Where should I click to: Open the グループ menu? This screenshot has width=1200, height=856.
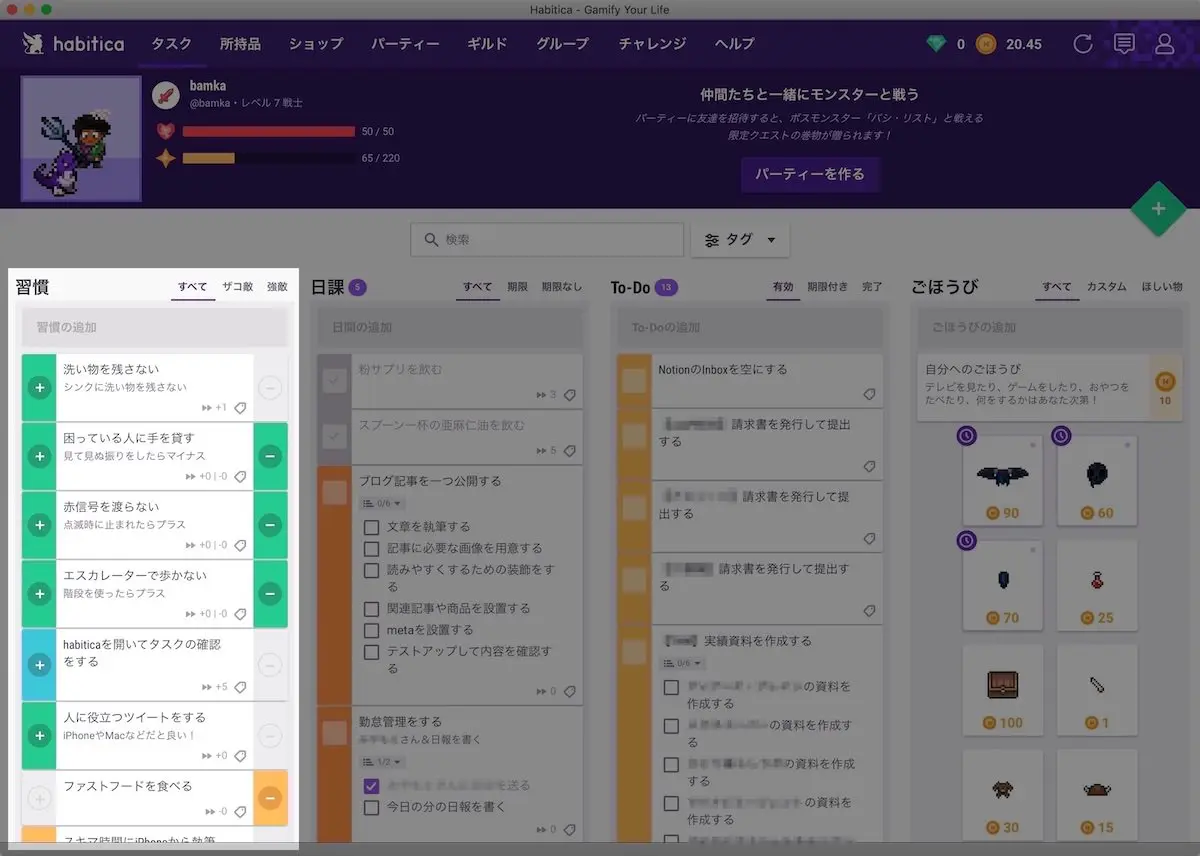point(563,44)
